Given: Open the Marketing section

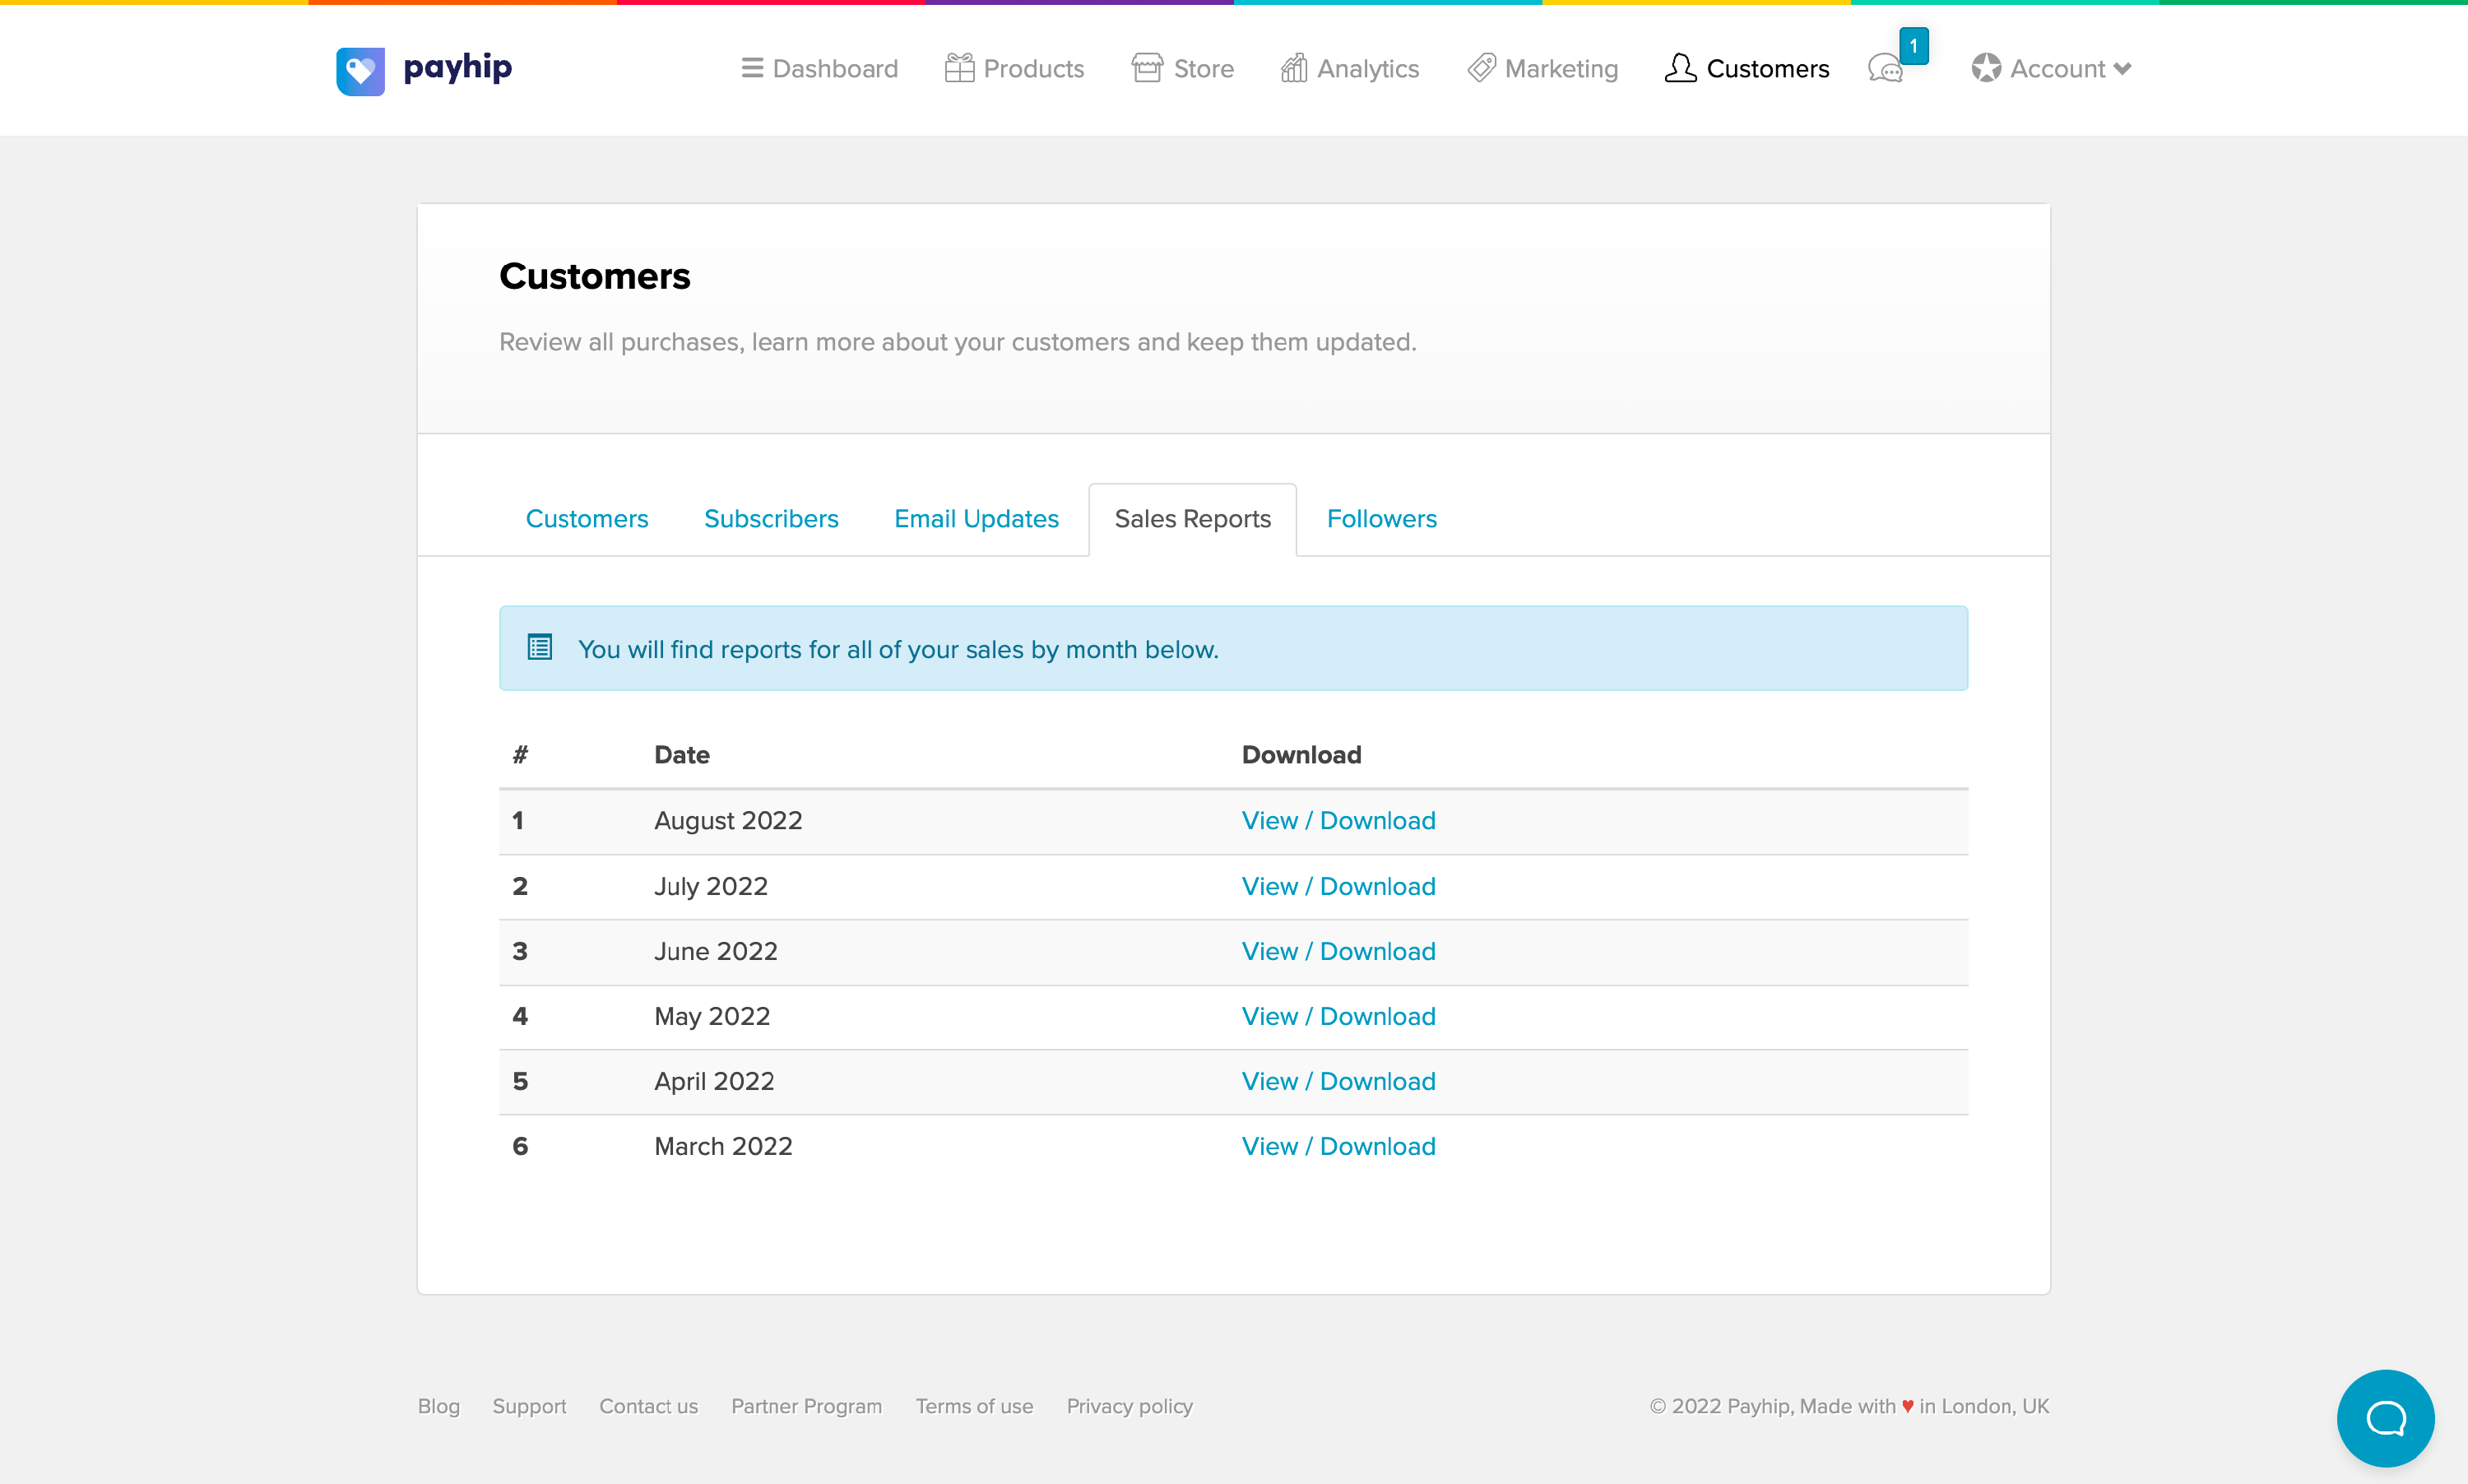Looking at the screenshot, I should pyautogui.click(x=1542, y=68).
